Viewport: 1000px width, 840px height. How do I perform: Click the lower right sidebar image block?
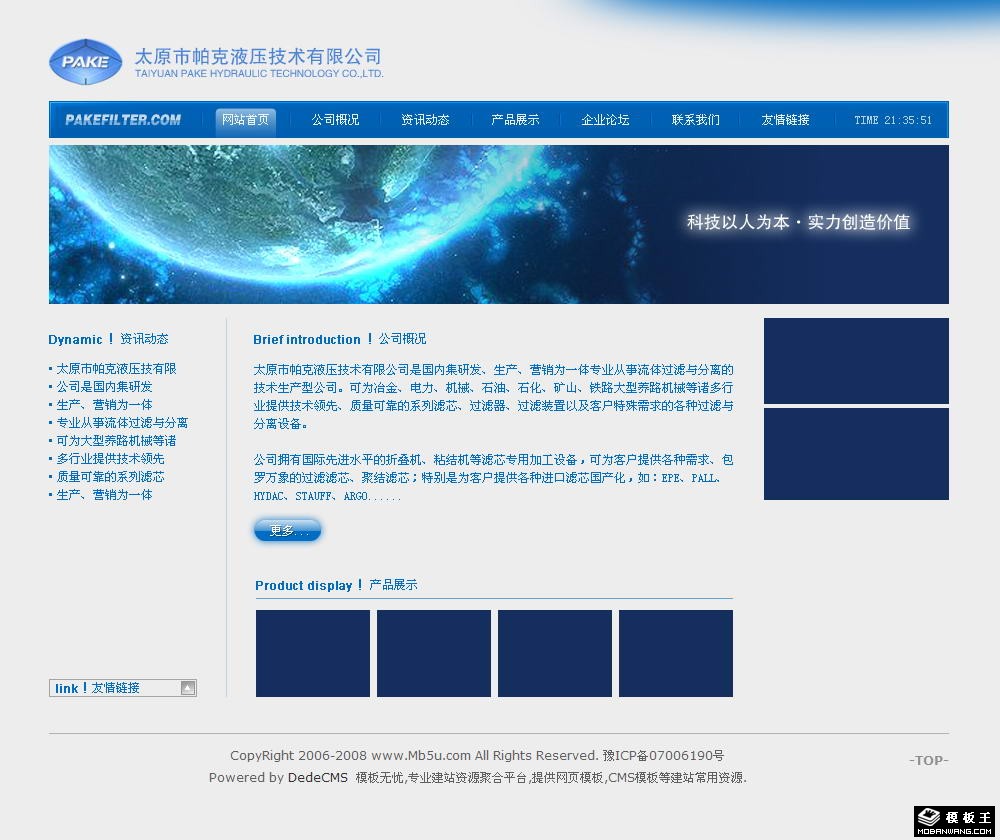pyautogui.click(x=857, y=454)
